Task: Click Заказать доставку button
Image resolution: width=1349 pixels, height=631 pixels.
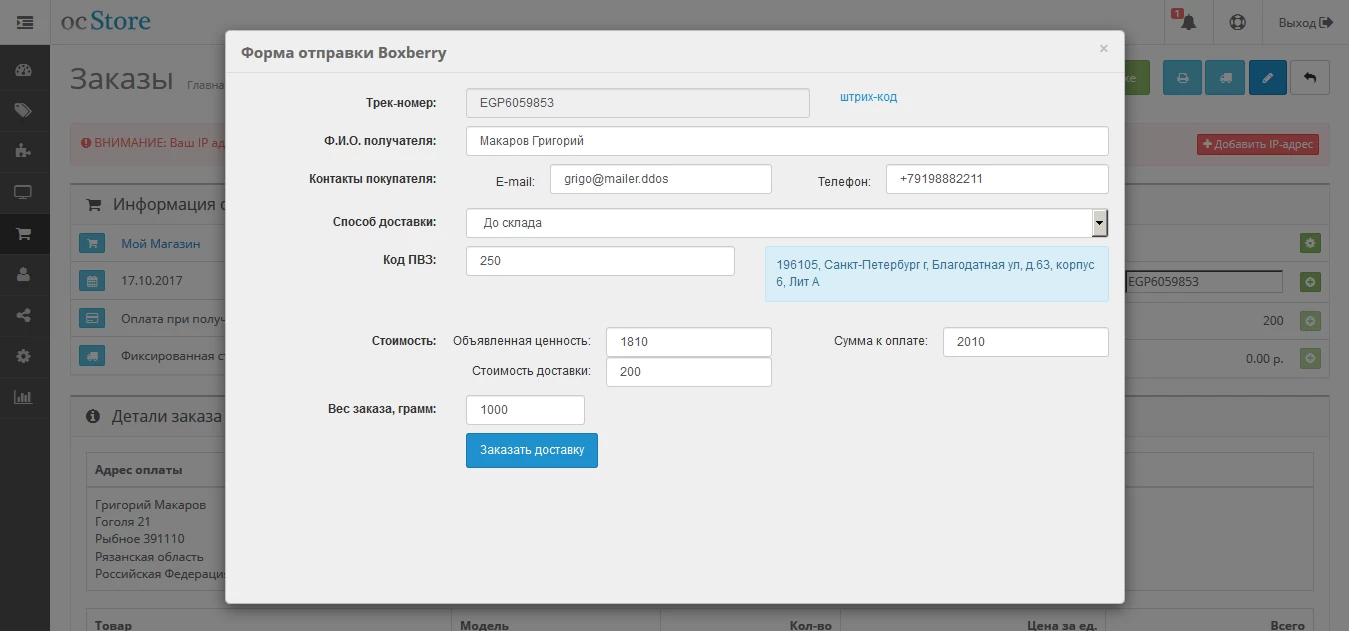Action: (x=532, y=450)
